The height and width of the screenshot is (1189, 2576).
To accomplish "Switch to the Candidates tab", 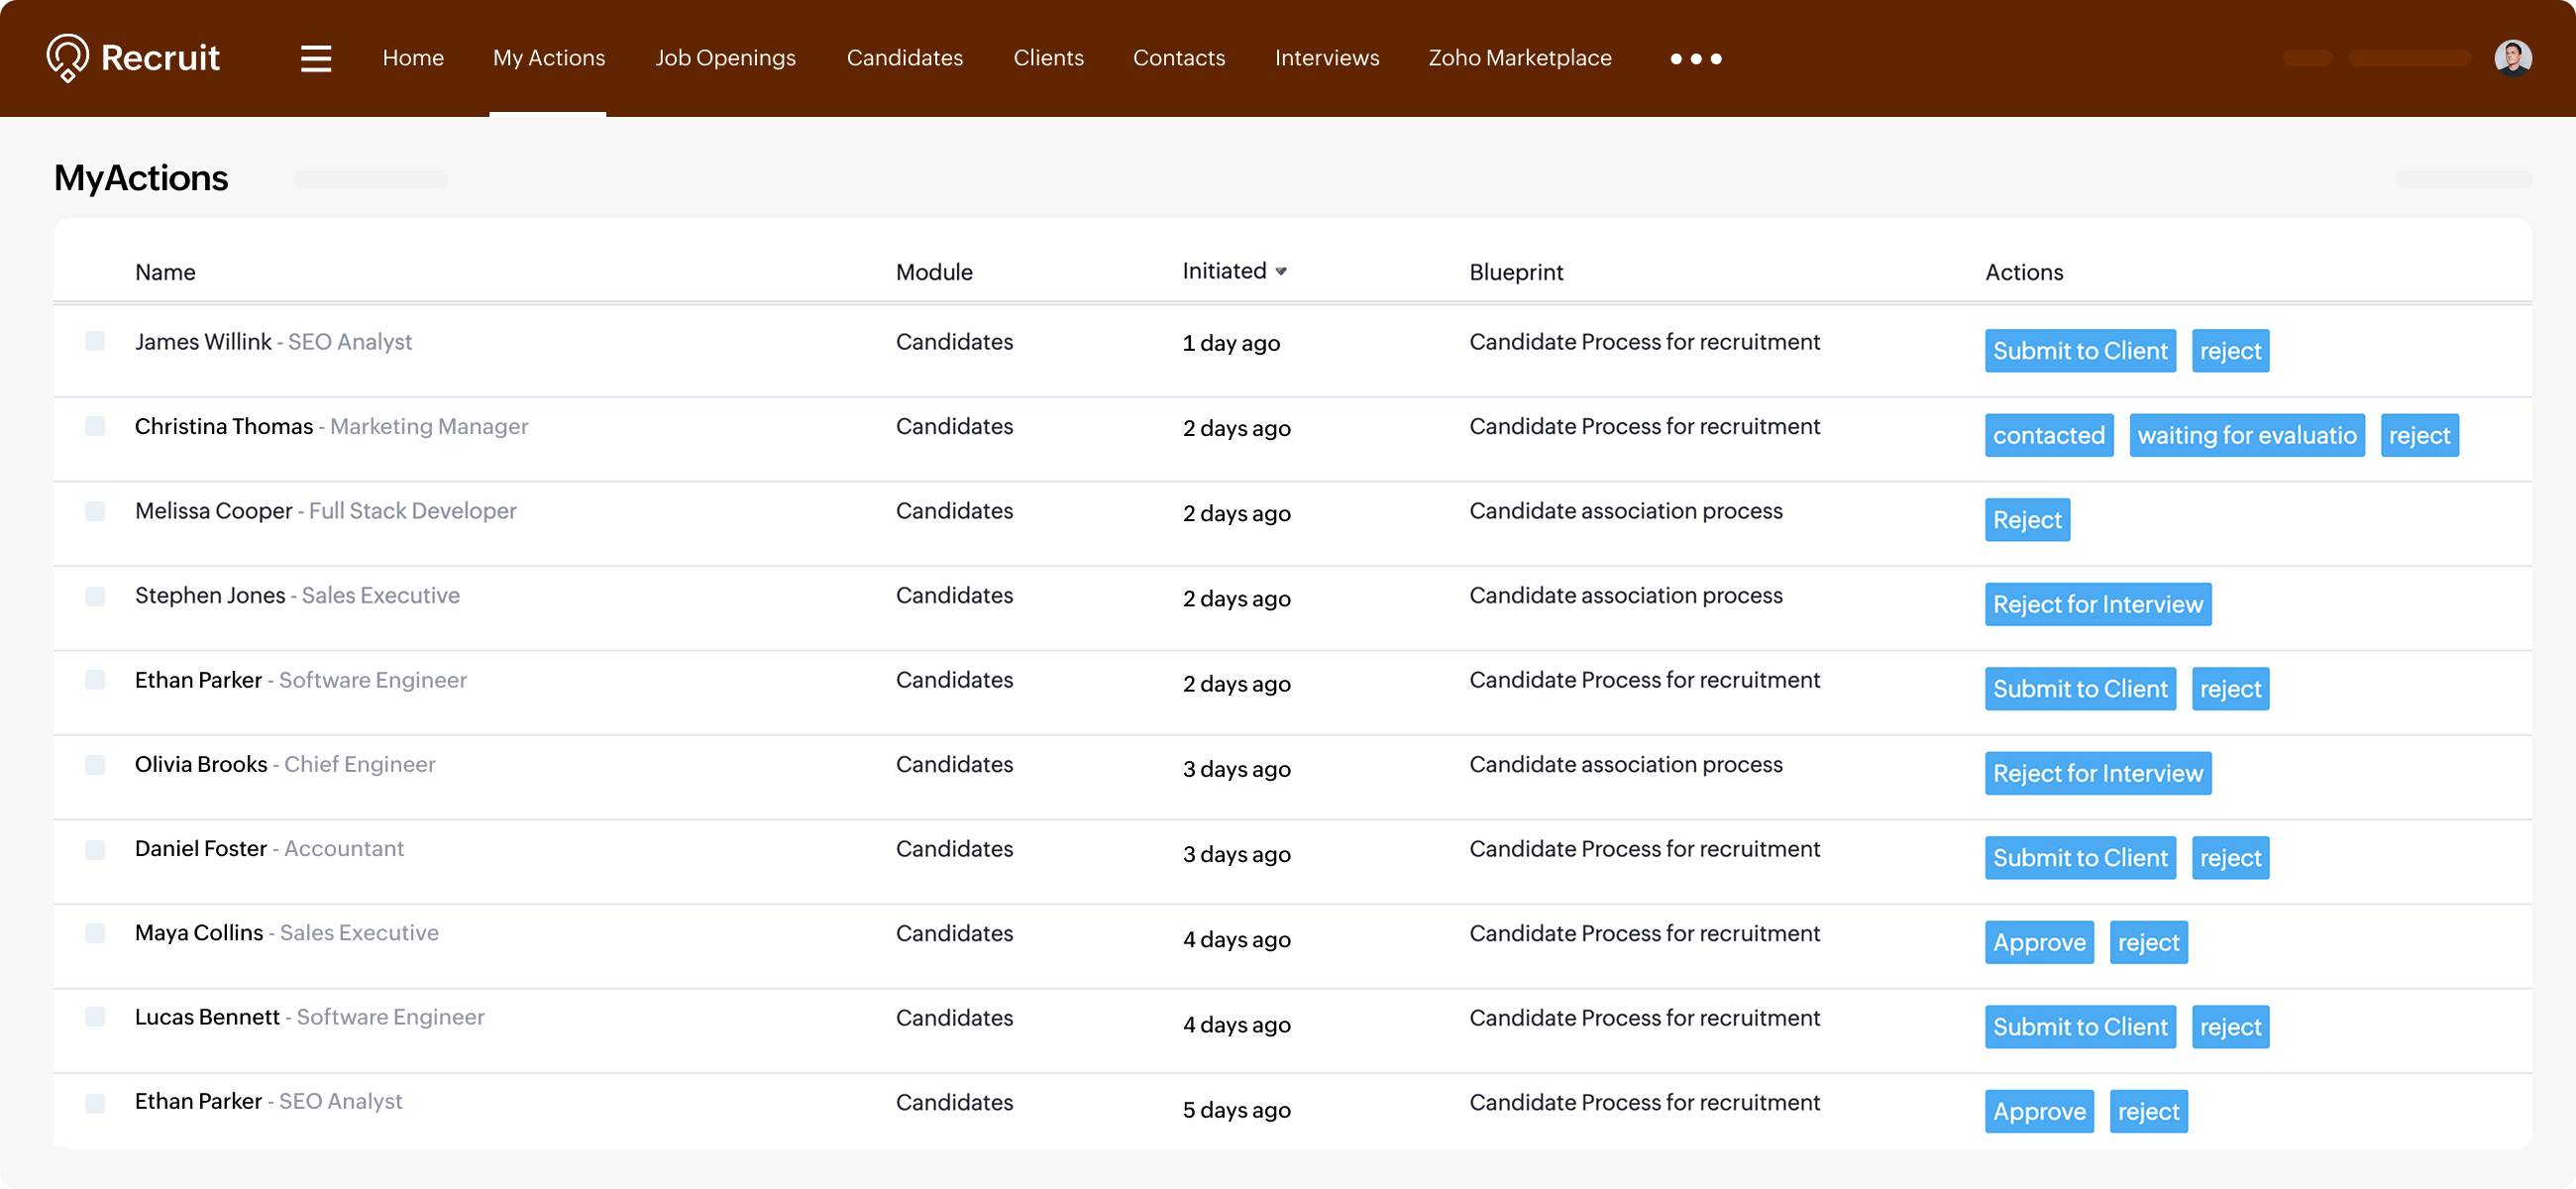I will click(x=904, y=58).
